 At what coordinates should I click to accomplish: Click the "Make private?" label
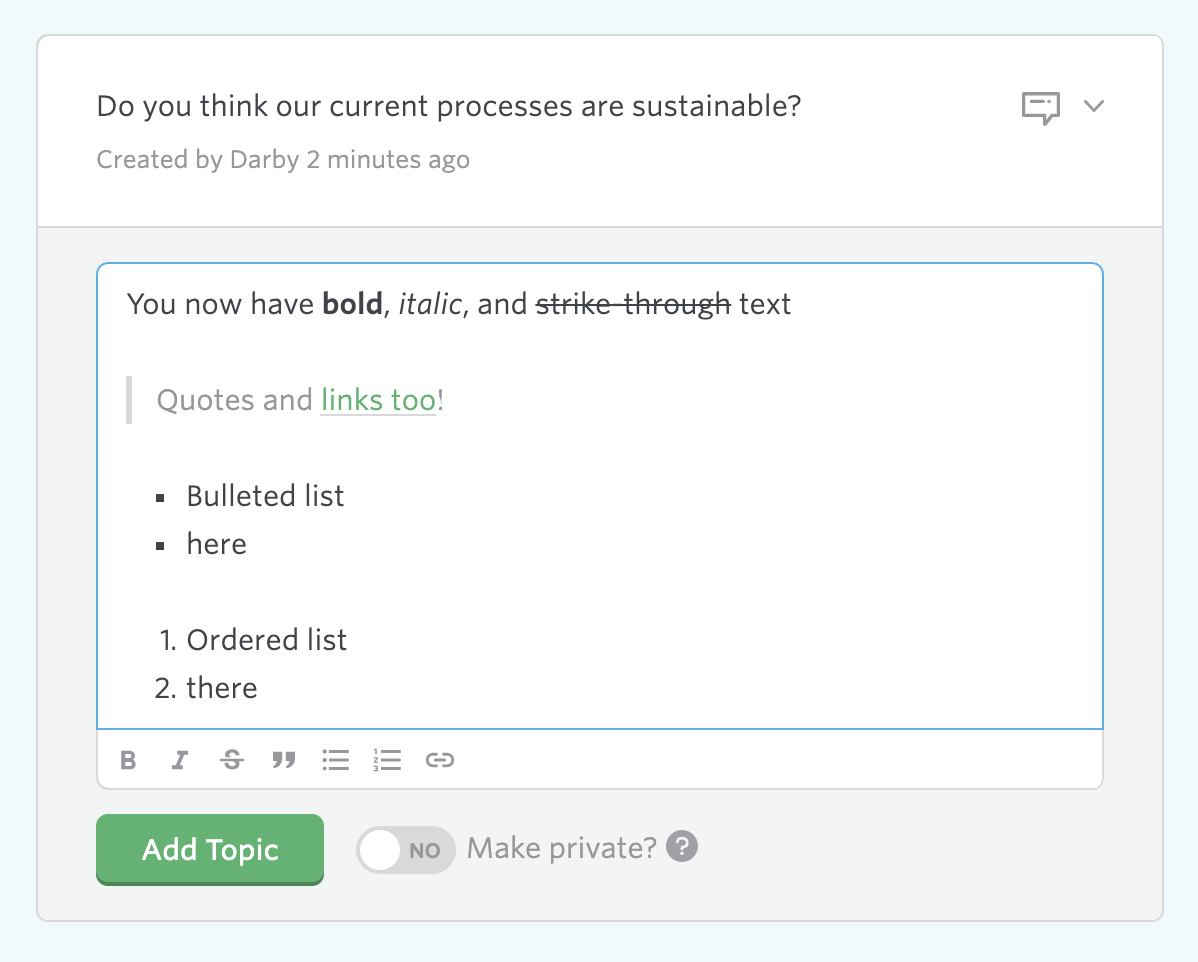[x=562, y=848]
